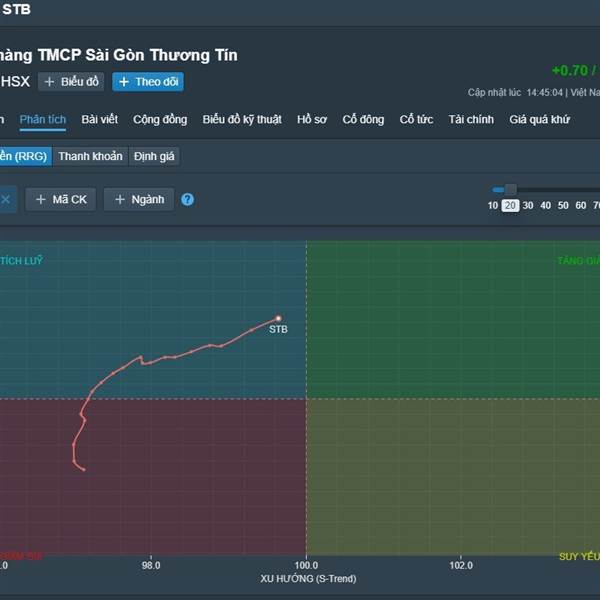
Task: Click the blue help question mark icon
Action: 188,199
